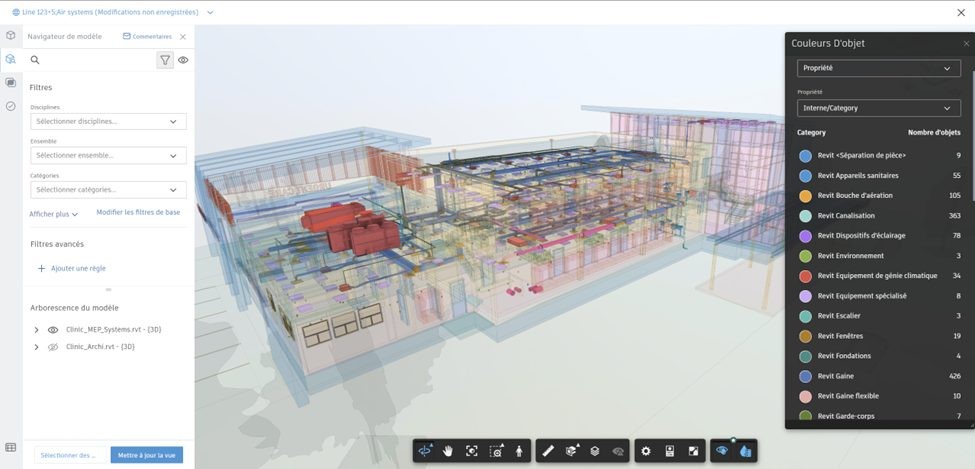Activate the Pan hand tool

(449, 451)
